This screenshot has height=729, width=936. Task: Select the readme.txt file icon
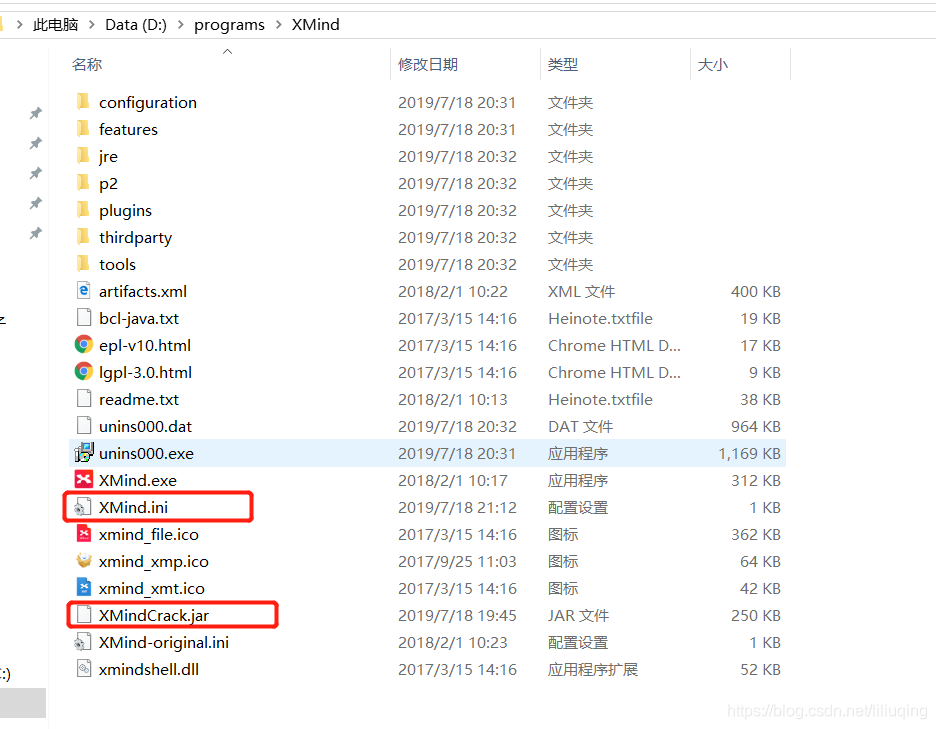tap(84, 399)
